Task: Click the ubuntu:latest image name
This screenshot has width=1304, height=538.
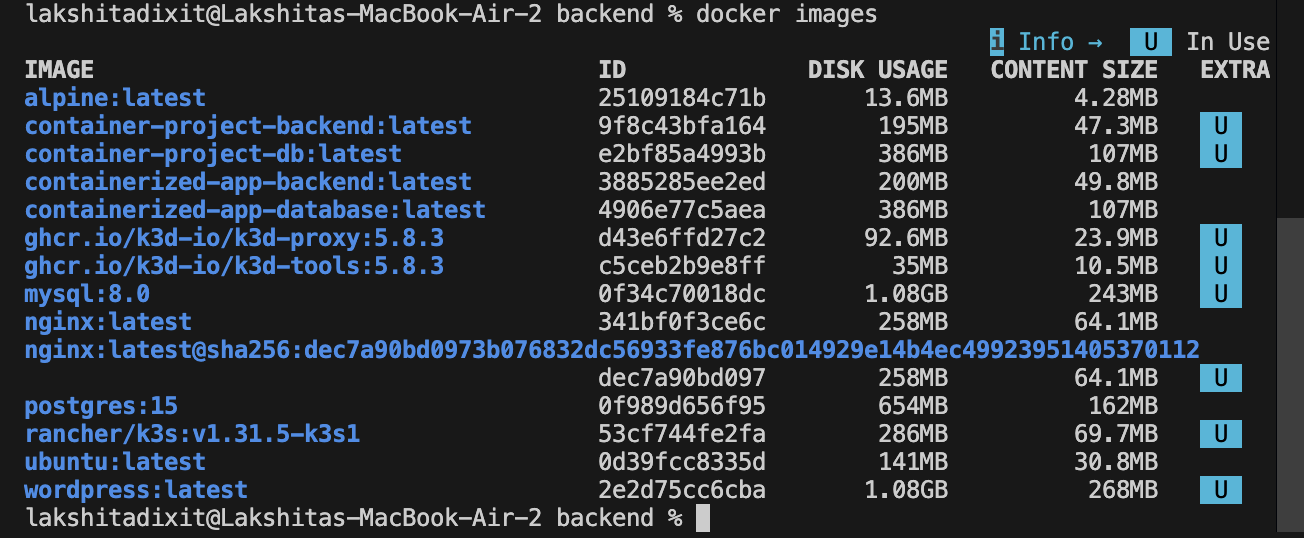Action: pos(115,462)
